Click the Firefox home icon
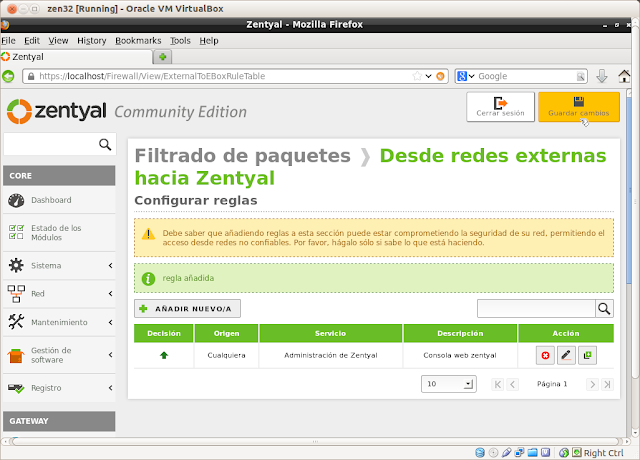640x460 pixels. (624, 76)
